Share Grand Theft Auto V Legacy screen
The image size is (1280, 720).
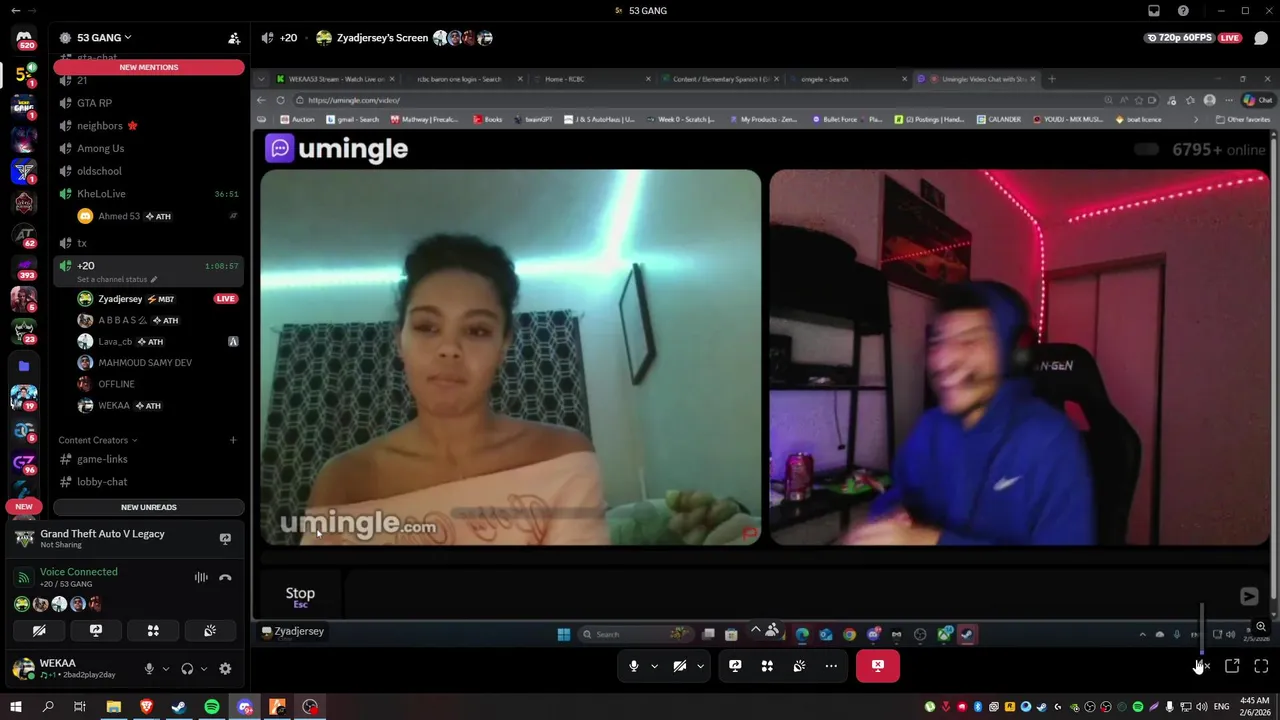pos(225,538)
